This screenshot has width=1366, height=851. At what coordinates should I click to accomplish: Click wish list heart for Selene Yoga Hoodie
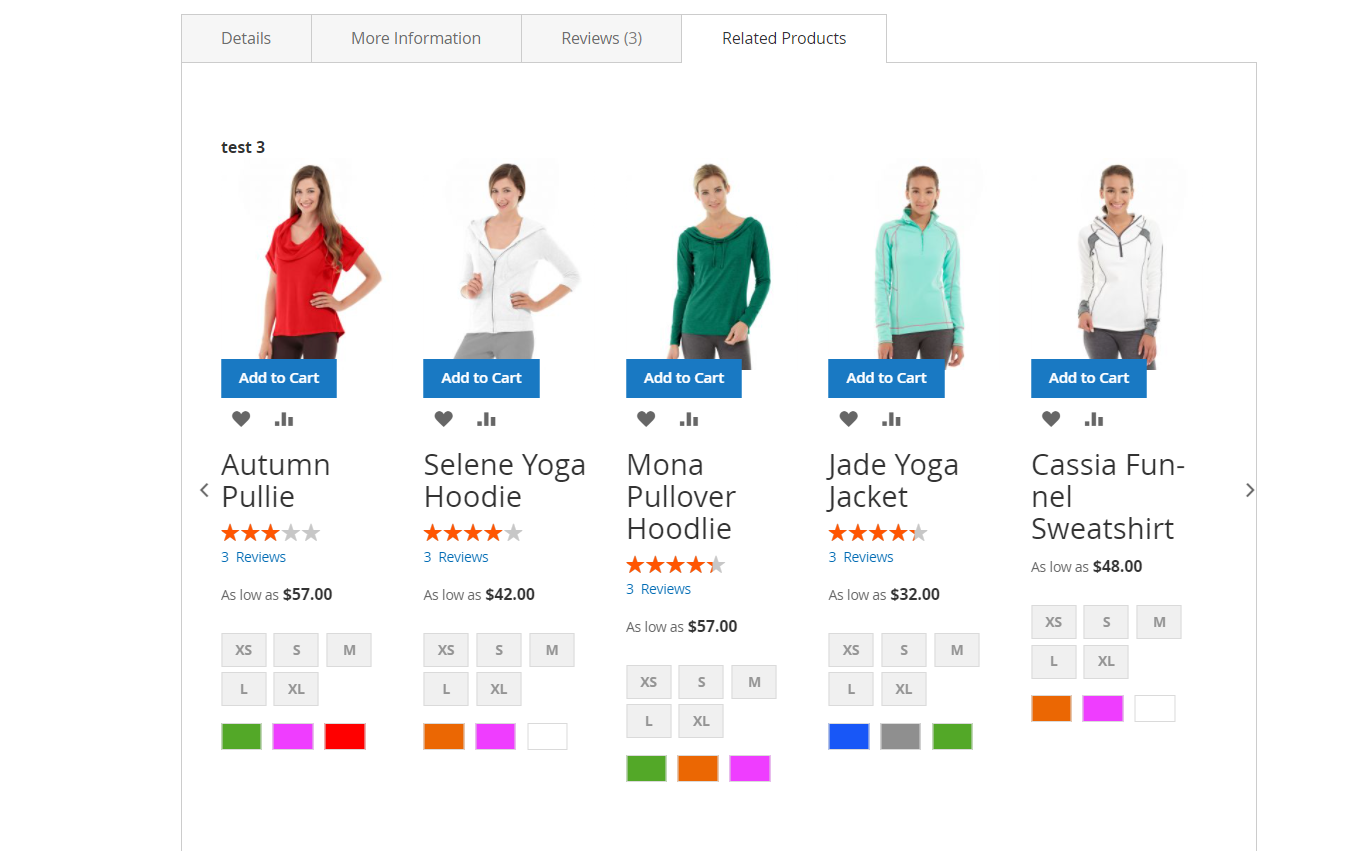443,419
